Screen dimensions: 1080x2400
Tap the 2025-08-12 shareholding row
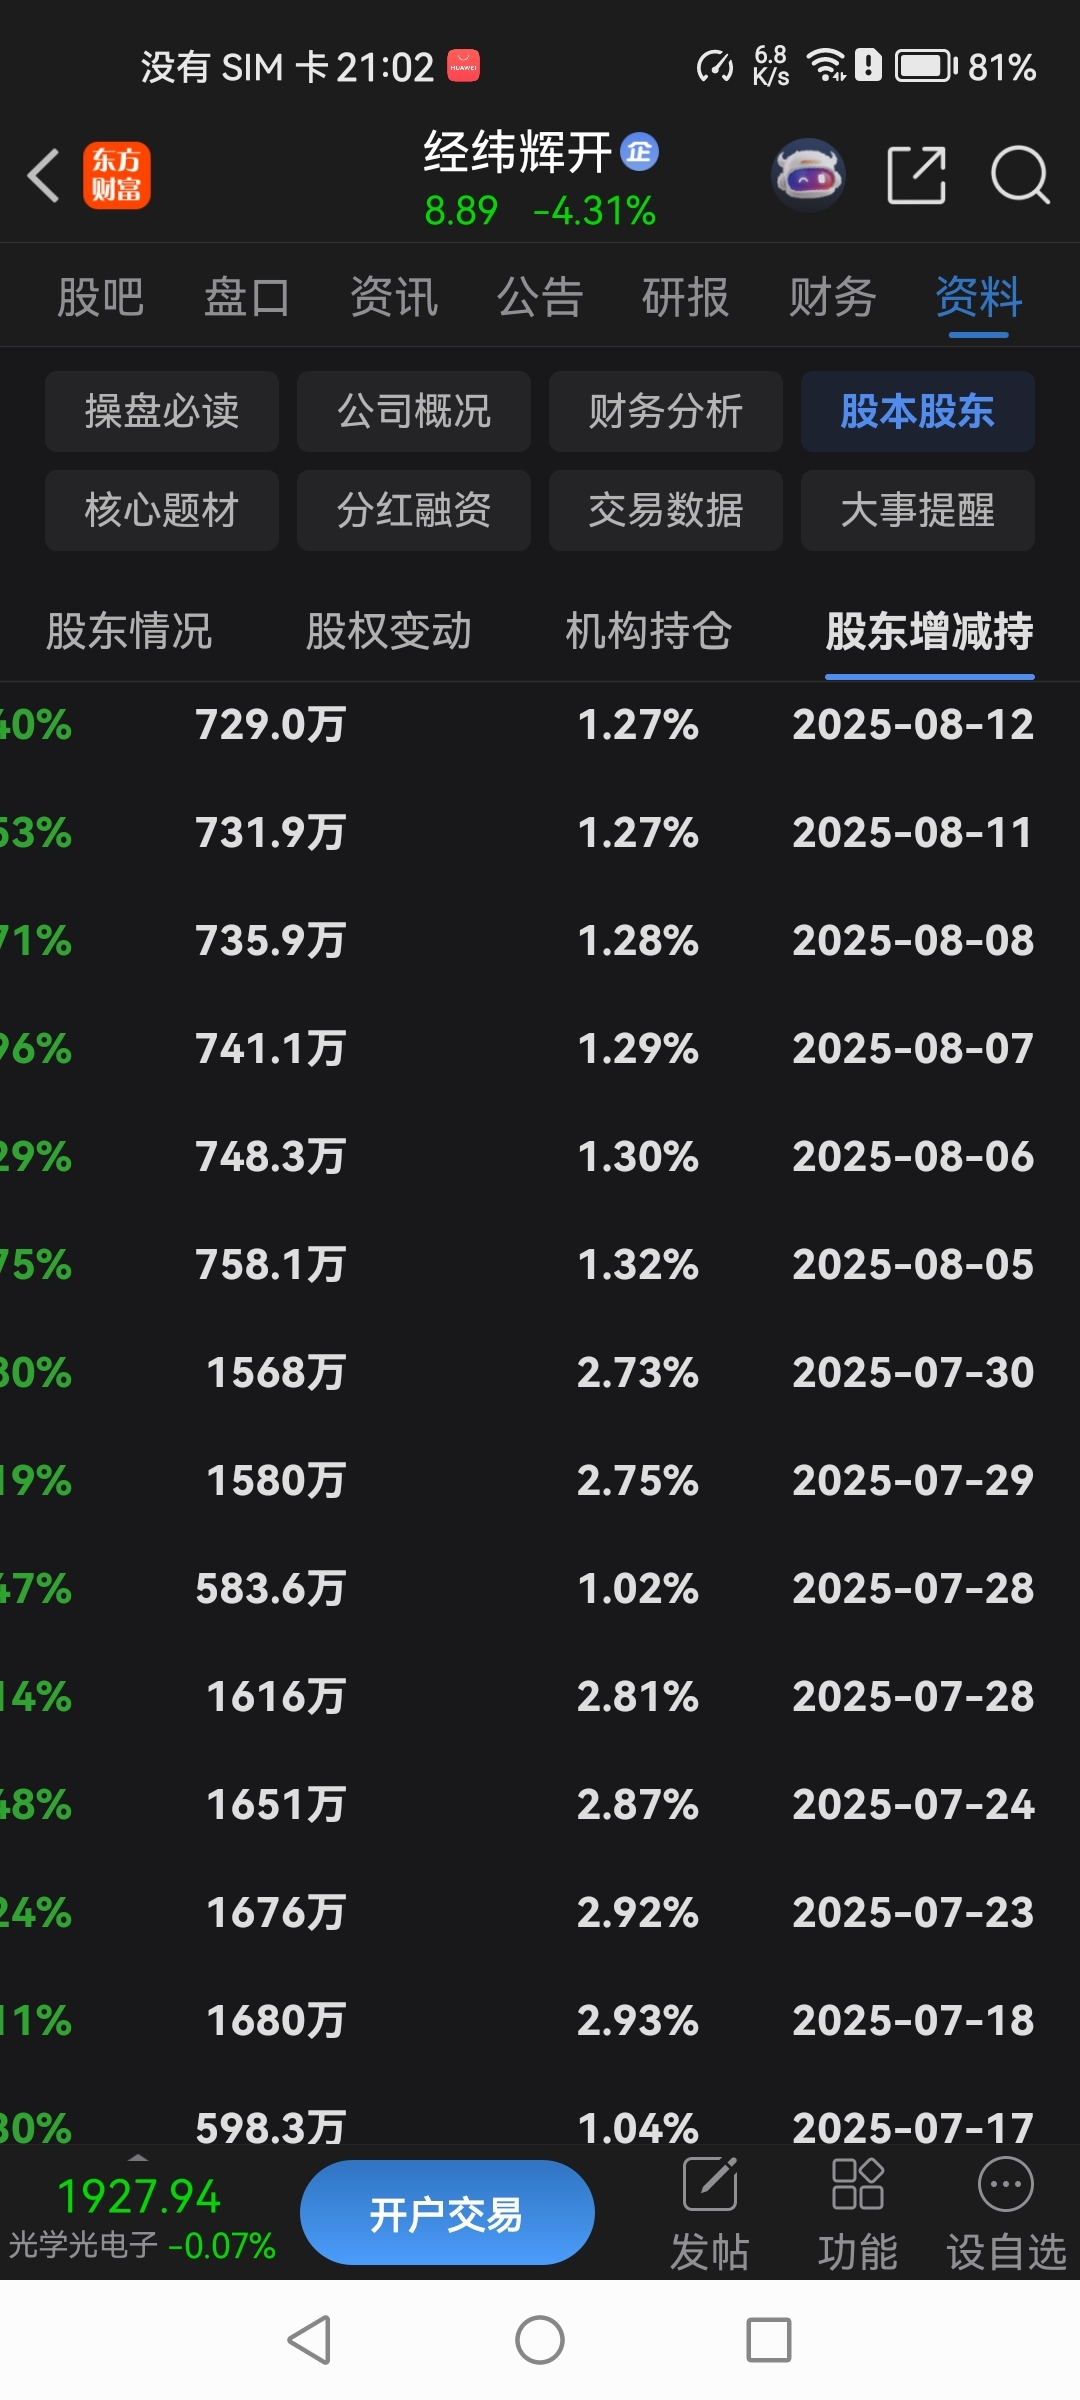(540, 725)
